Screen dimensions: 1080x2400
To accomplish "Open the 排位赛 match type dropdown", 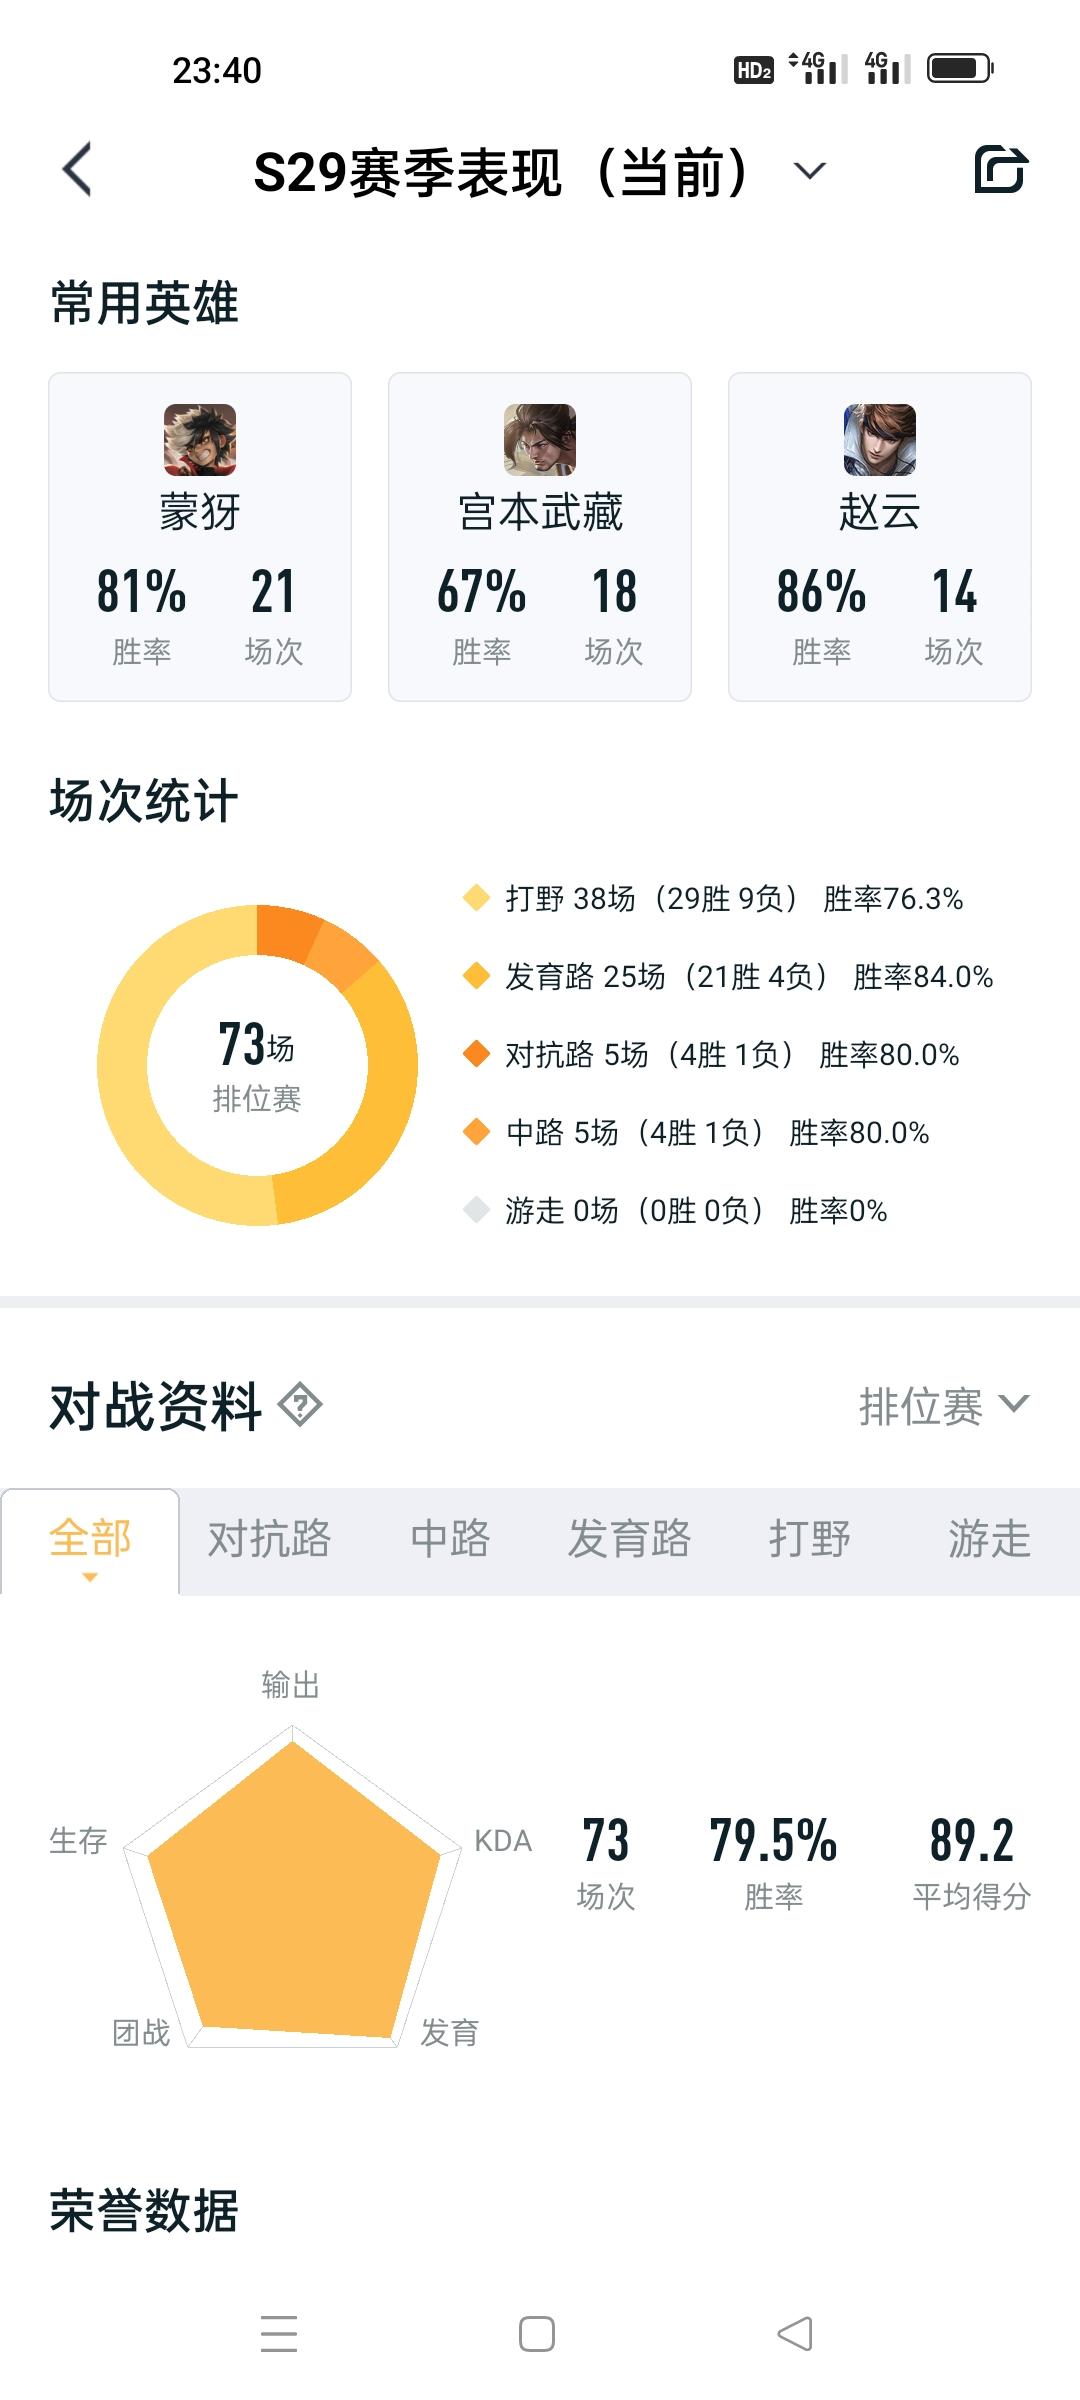I will pos(944,1406).
